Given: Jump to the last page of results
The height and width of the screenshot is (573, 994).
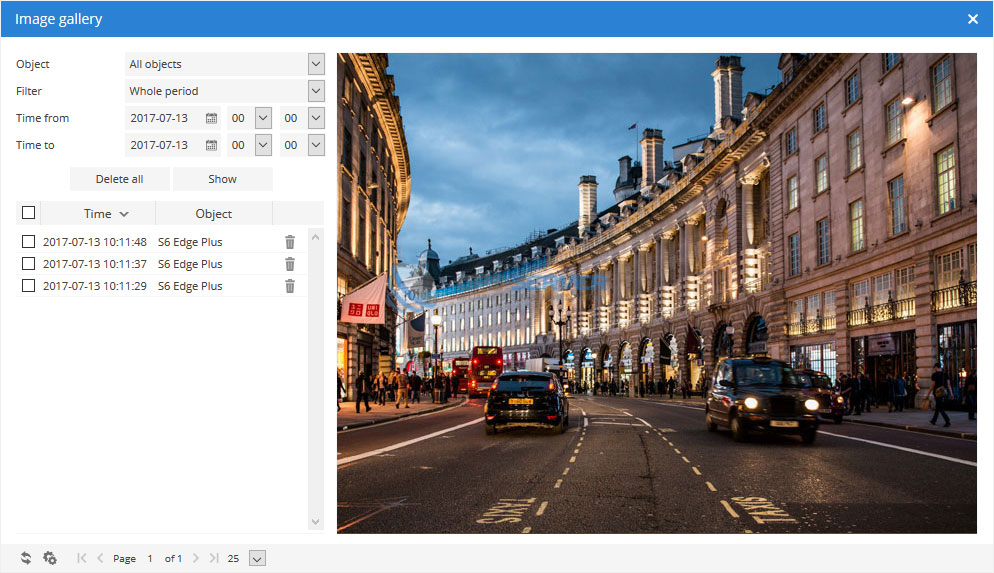Looking at the screenshot, I should (213, 558).
